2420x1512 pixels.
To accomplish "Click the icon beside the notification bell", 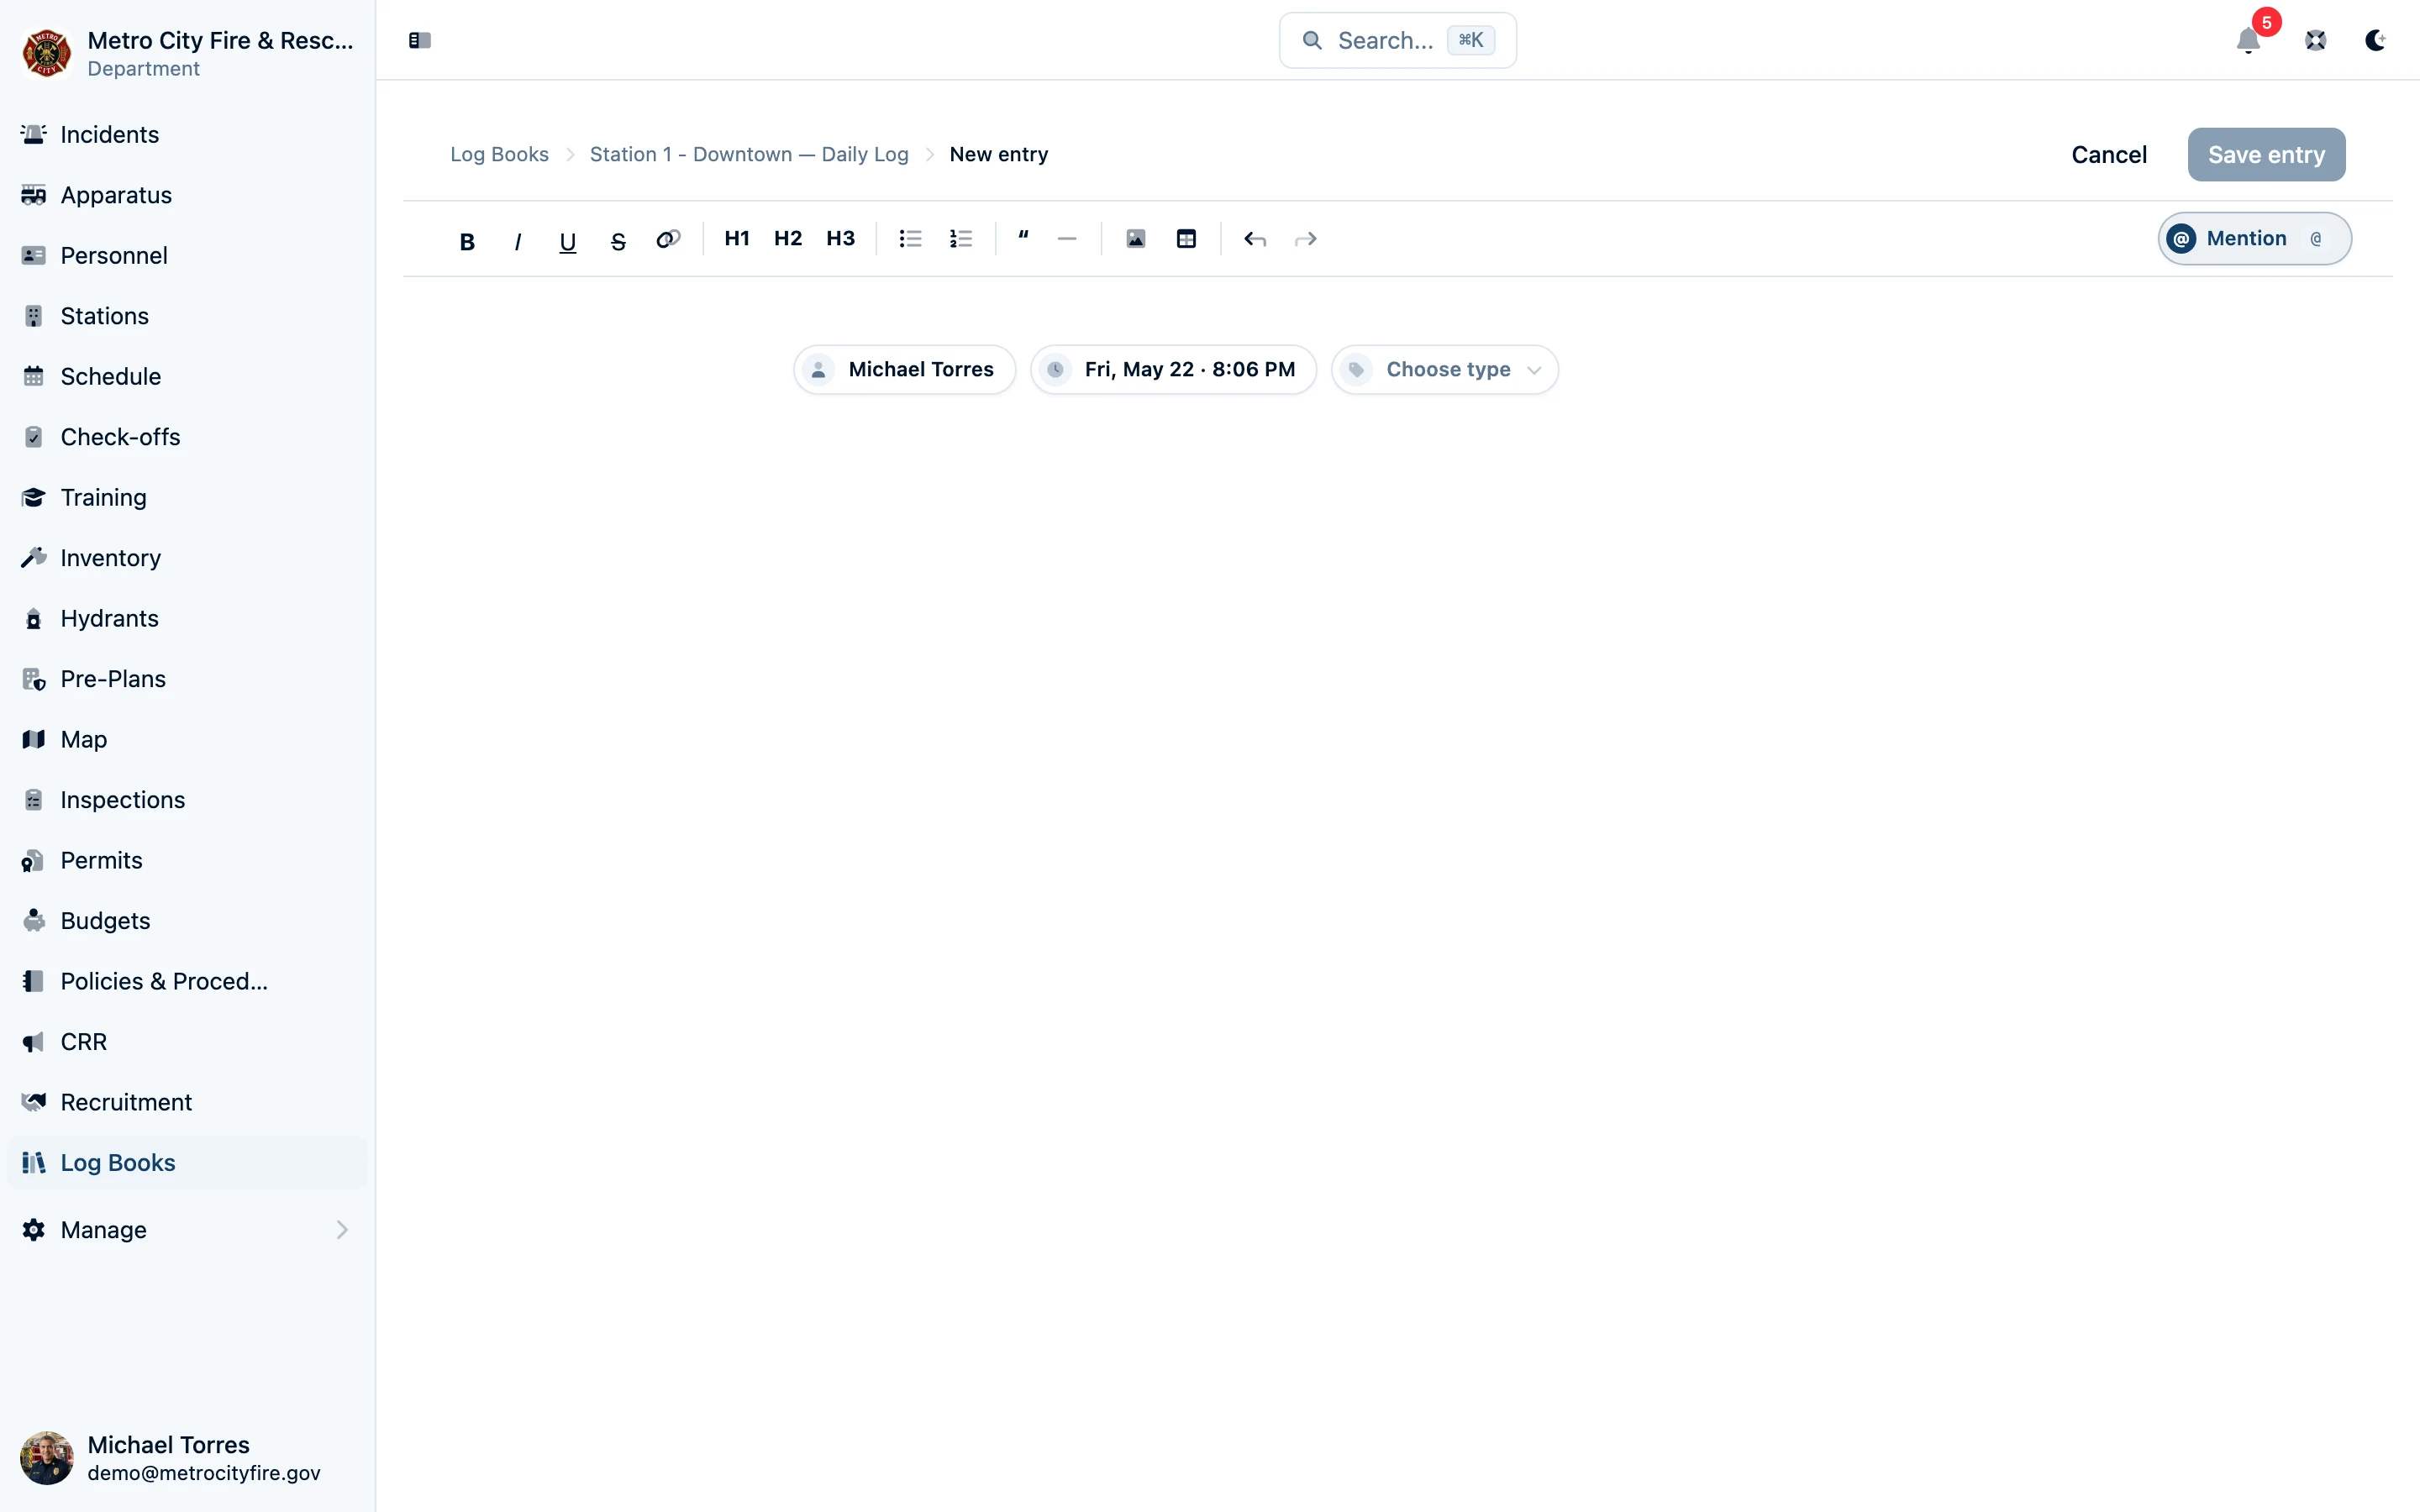I will 2315,41.
